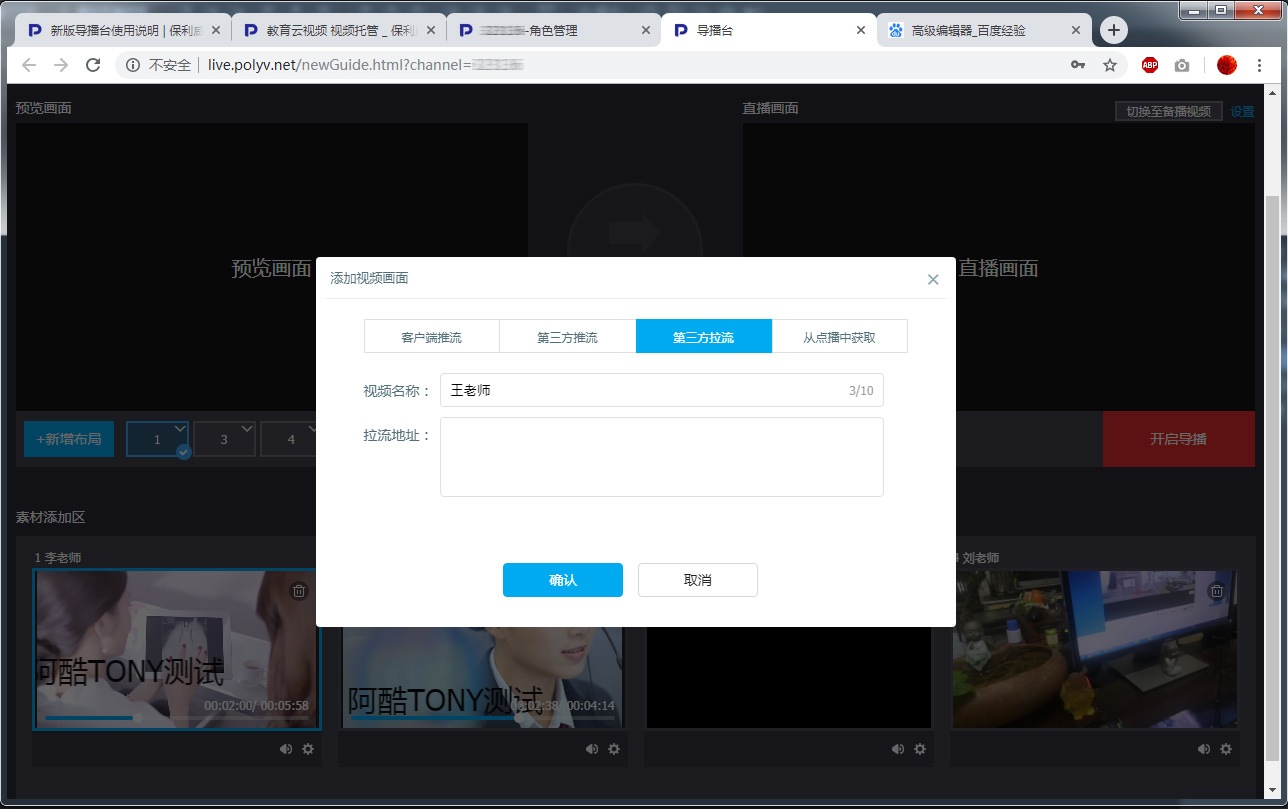Bookmark this page with star icon

pos(1110,65)
